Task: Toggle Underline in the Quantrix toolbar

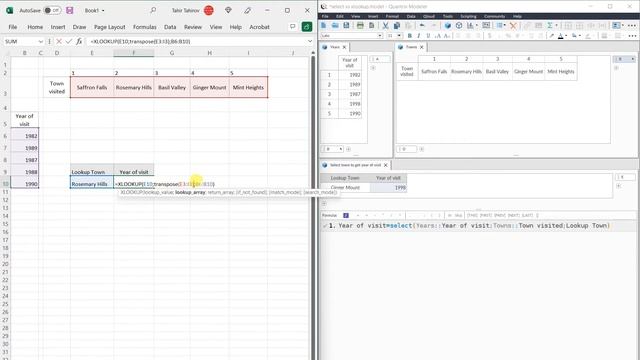Action: 428,36
